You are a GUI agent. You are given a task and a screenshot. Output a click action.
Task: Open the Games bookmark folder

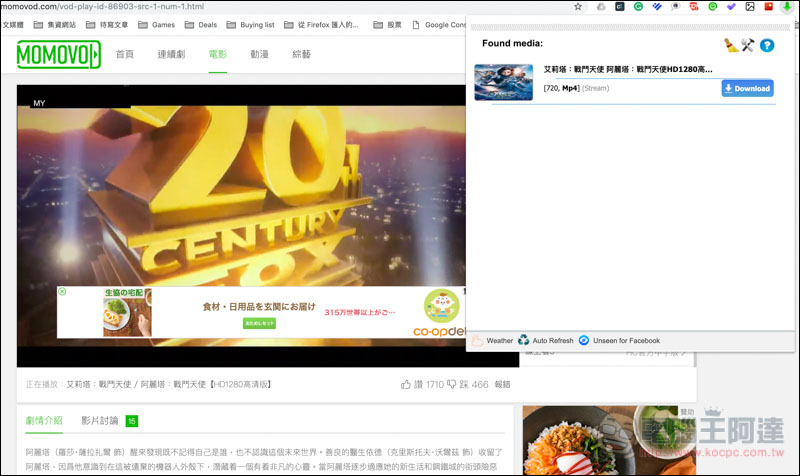[157, 24]
